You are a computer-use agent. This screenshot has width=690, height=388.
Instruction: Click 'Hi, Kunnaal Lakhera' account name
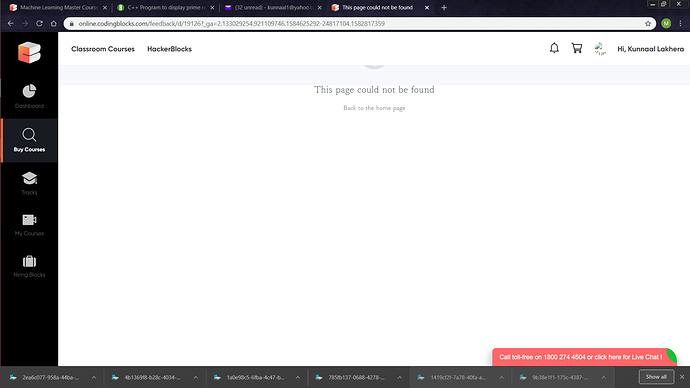[650, 49]
